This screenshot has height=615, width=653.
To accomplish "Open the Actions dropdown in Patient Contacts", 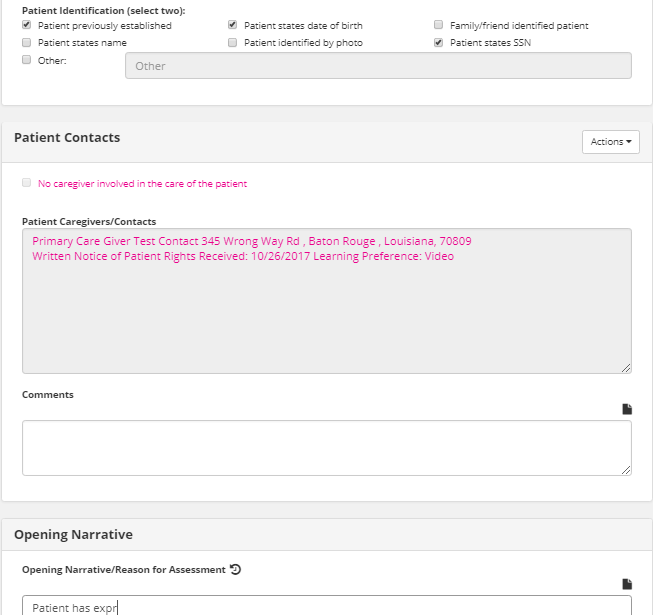I will click(x=610, y=142).
